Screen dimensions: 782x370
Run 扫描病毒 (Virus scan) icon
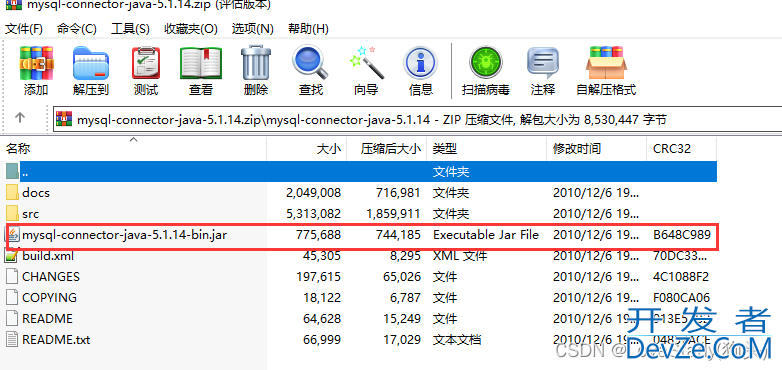coord(485,63)
